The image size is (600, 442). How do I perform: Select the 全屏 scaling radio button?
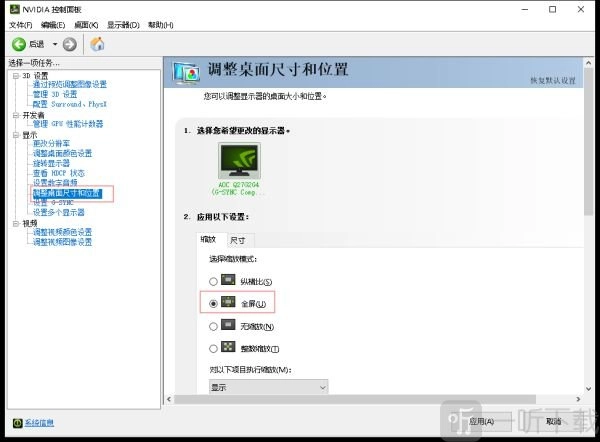click(x=212, y=303)
